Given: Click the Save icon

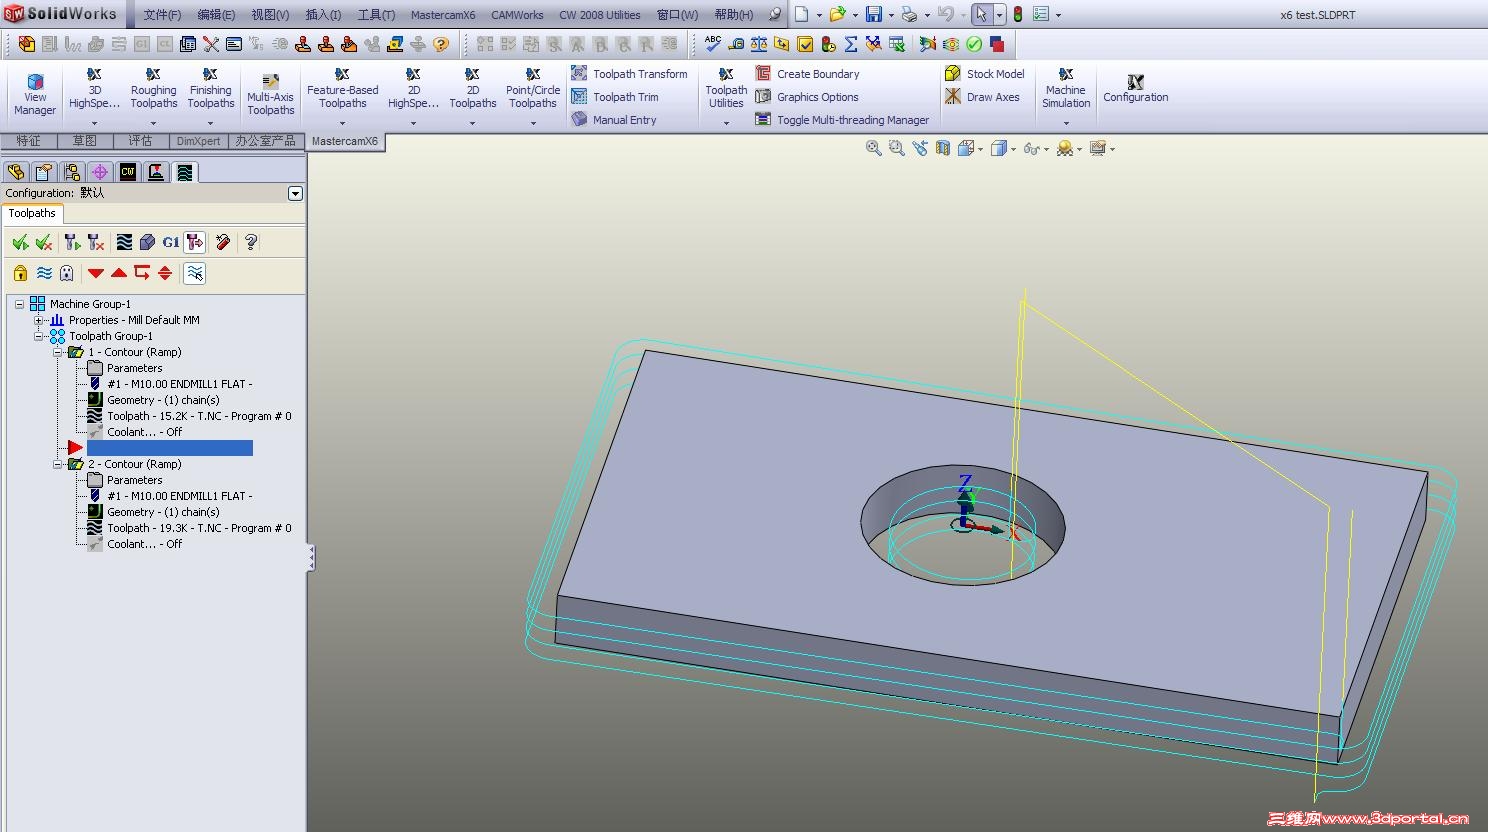Looking at the screenshot, I should (874, 15).
